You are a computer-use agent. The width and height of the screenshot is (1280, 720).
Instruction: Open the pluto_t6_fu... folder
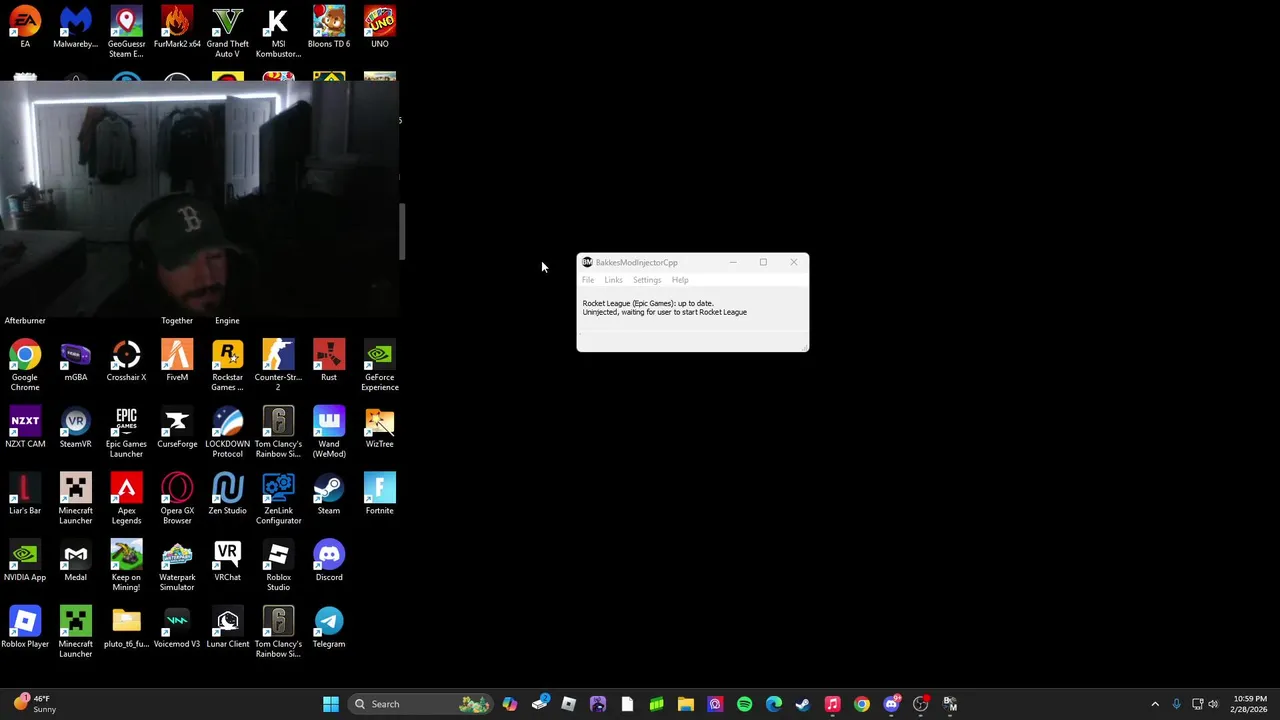click(x=126, y=628)
